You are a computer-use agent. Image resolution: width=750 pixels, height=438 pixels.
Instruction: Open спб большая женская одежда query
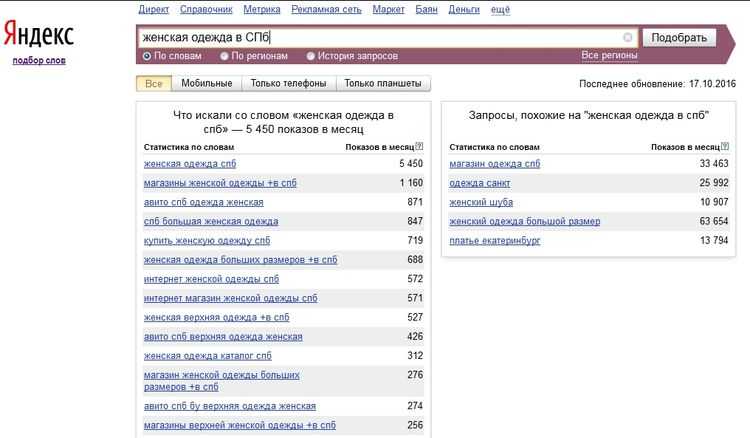pyautogui.click(x=211, y=221)
